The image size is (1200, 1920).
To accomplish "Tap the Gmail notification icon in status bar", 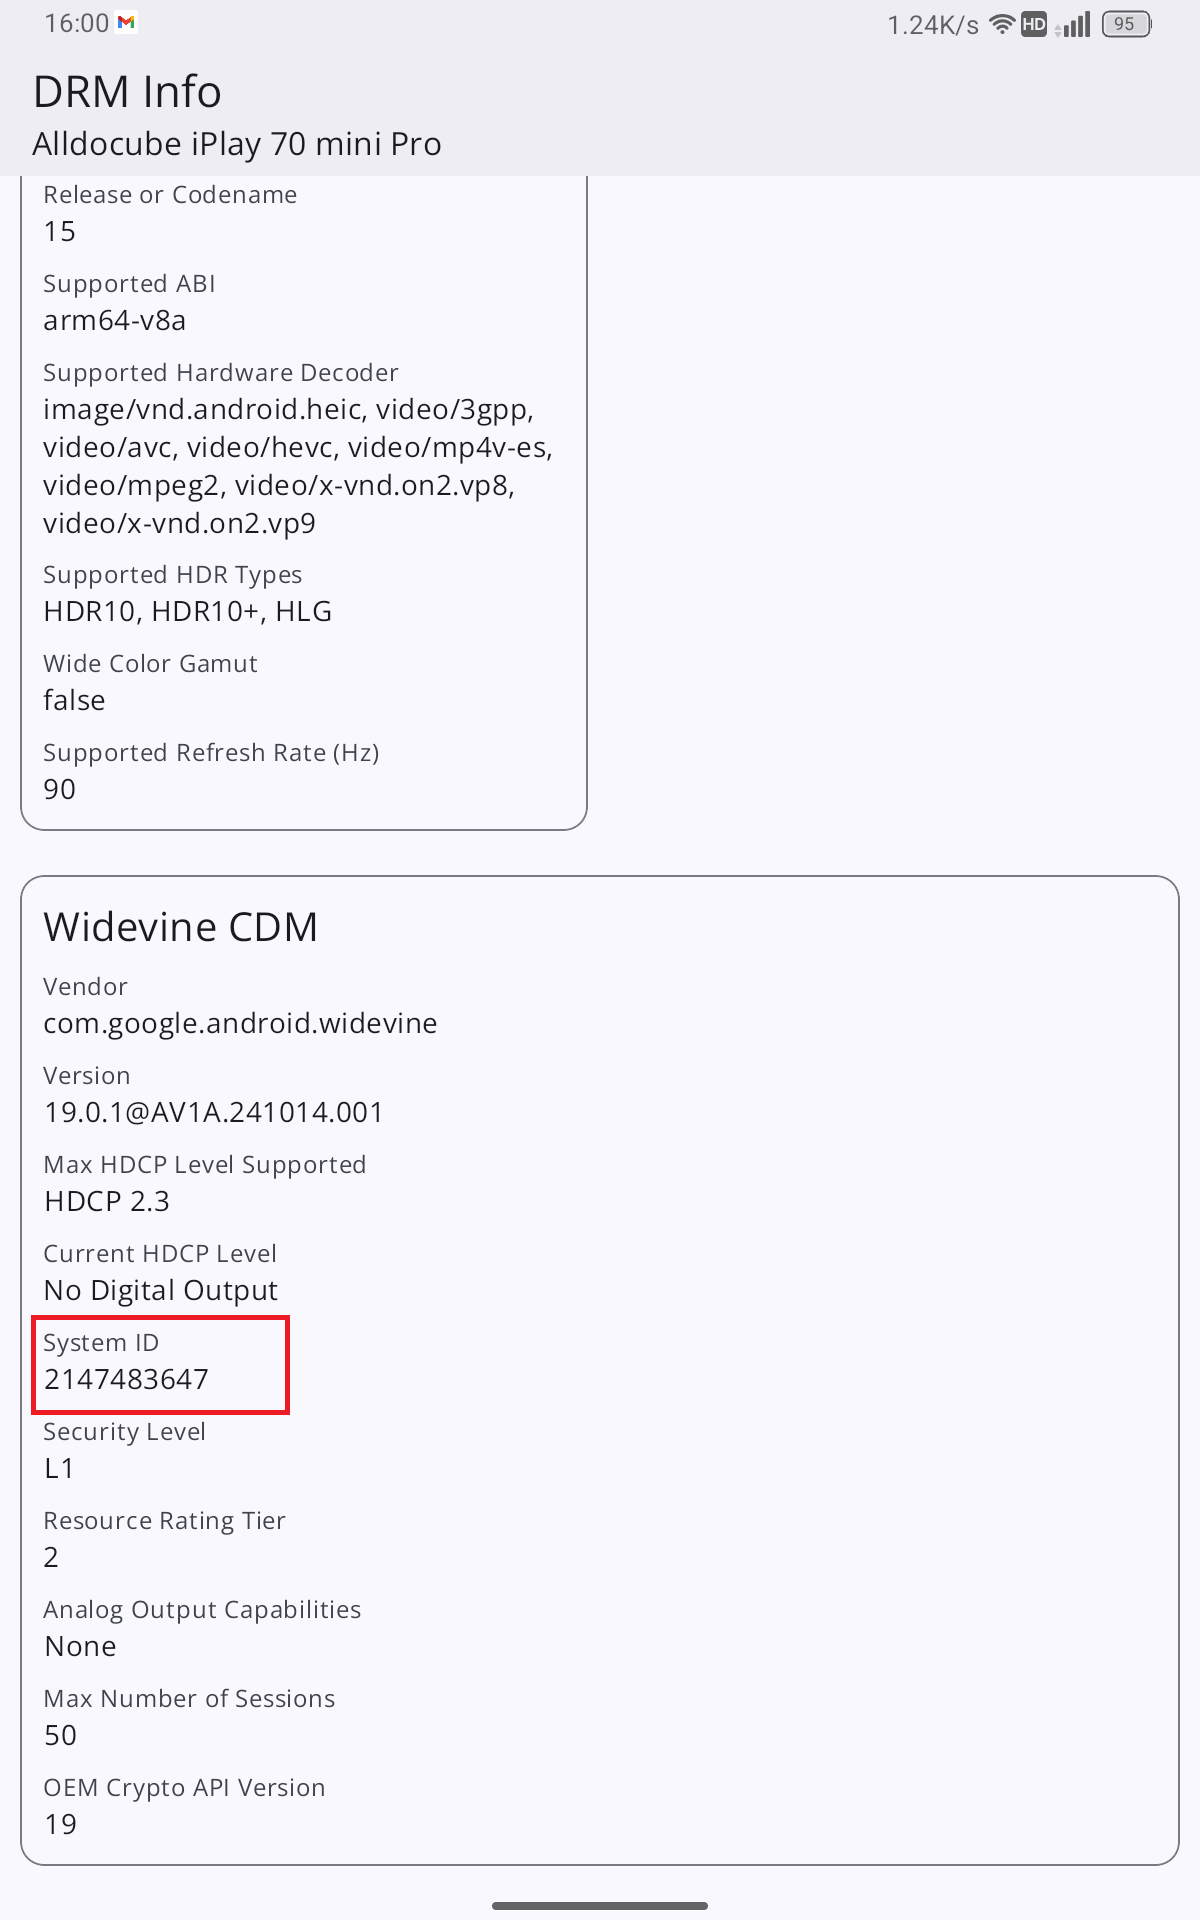I will coord(126,23).
